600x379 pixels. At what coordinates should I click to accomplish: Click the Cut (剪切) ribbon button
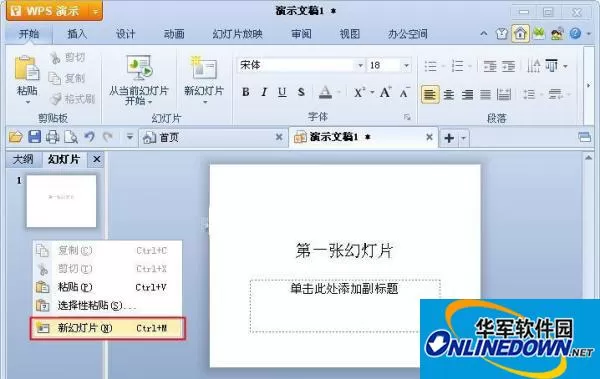coord(68,57)
